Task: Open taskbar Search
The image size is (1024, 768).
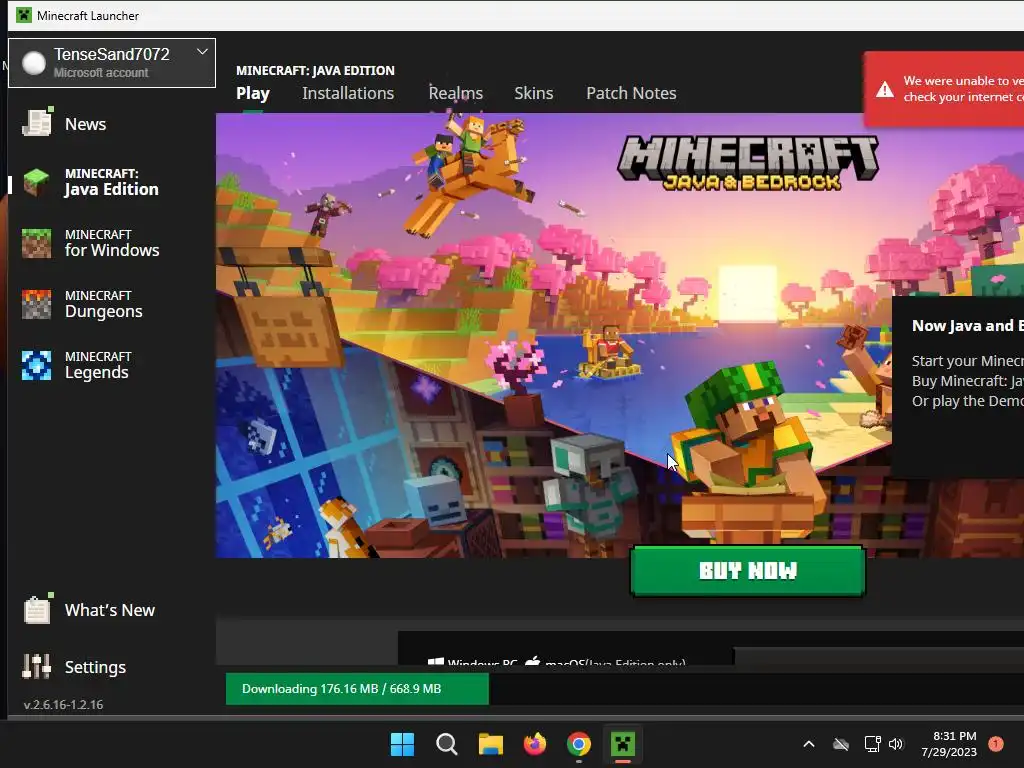Action: (x=447, y=744)
